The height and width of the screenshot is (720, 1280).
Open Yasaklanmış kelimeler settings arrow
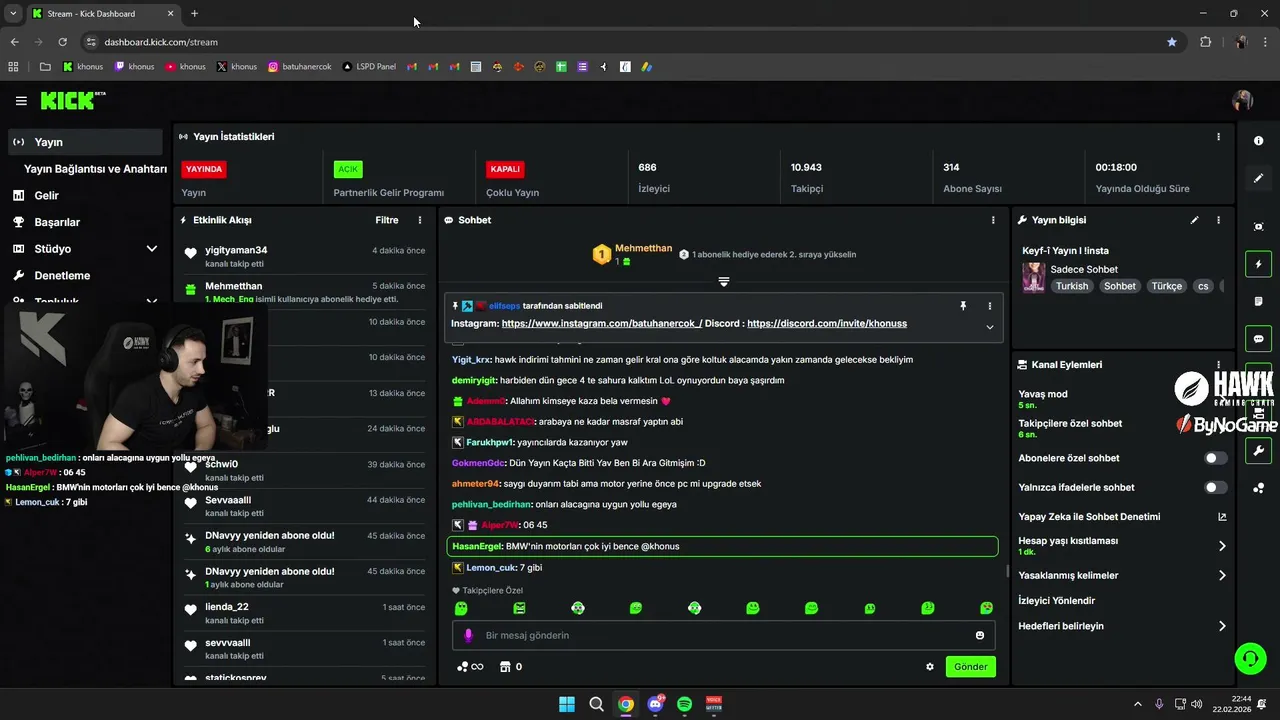coord(1222,576)
